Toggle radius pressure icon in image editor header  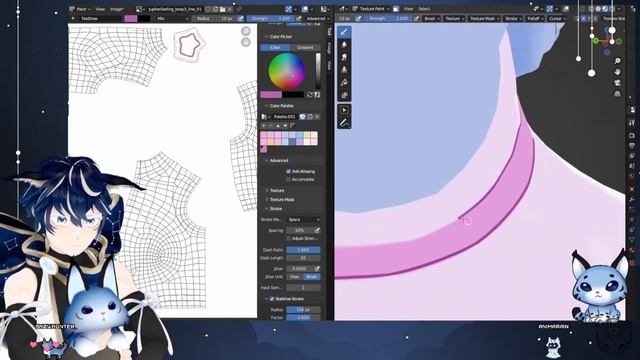[x=240, y=18]
